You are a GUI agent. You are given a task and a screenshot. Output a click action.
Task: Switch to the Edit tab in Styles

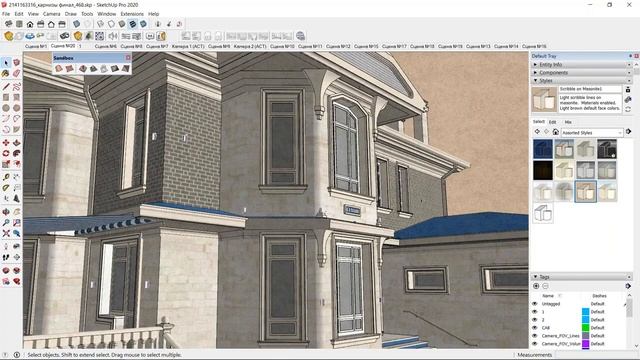coord(552,122)
